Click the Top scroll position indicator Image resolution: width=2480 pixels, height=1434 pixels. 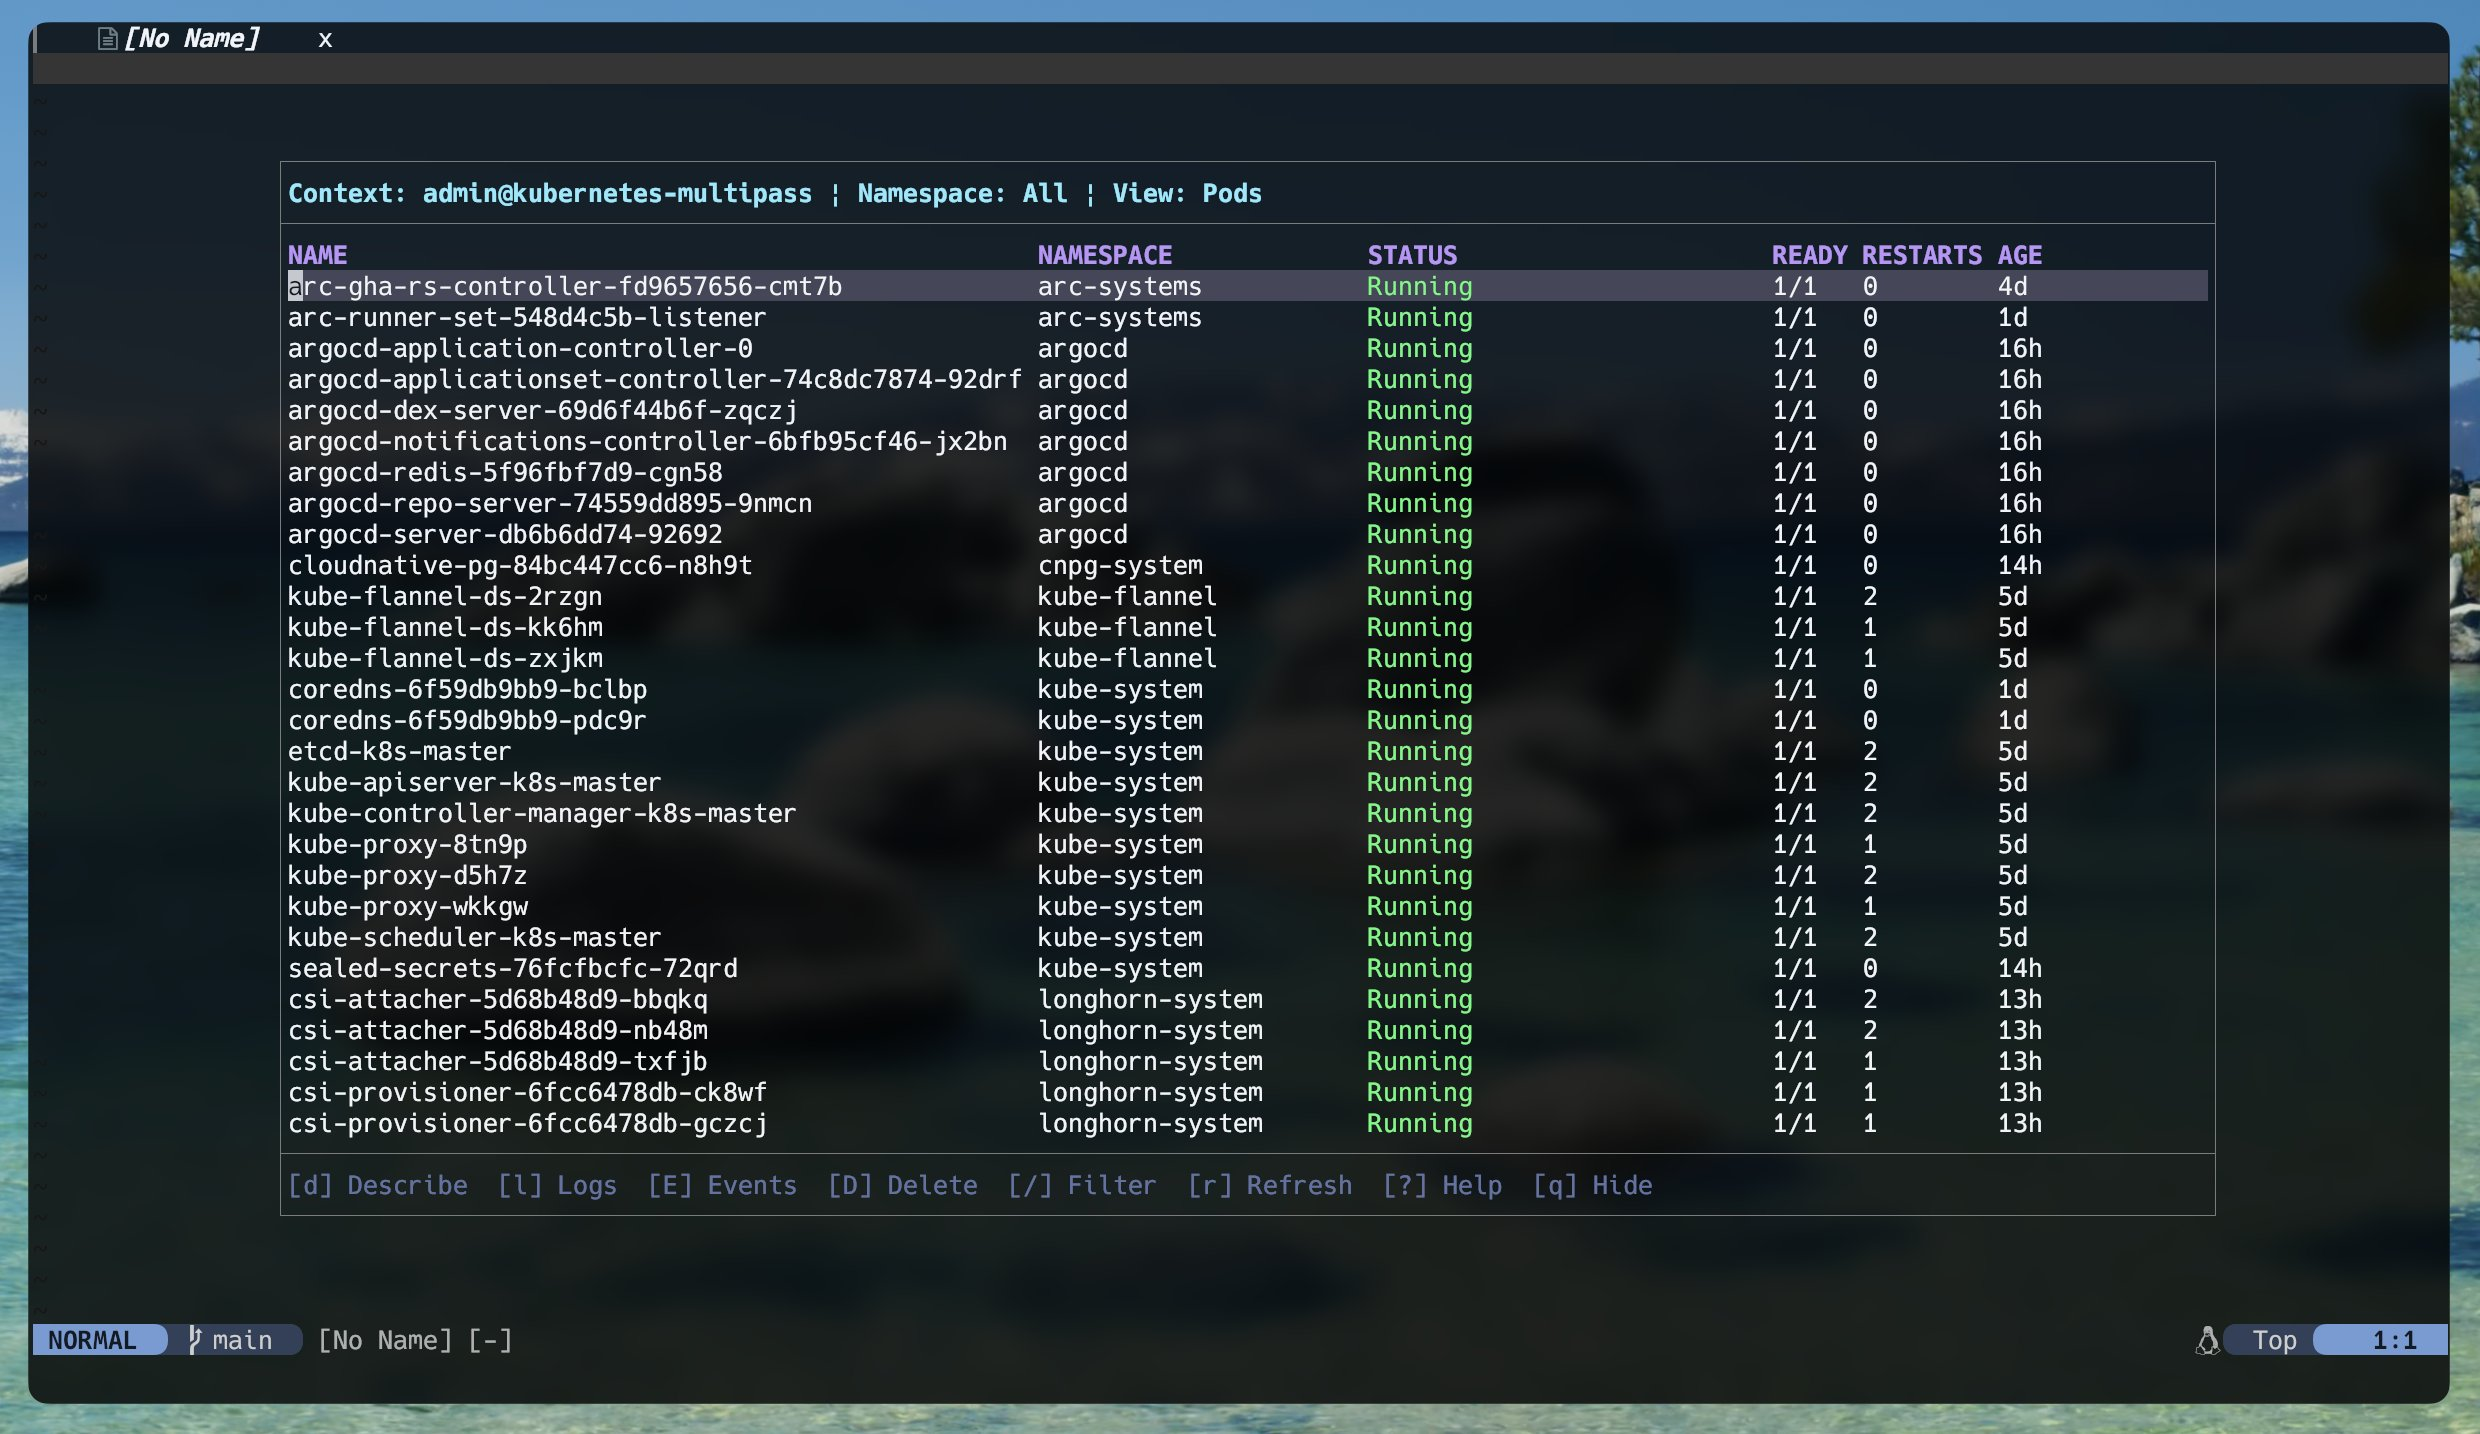pos(2273,1340)
